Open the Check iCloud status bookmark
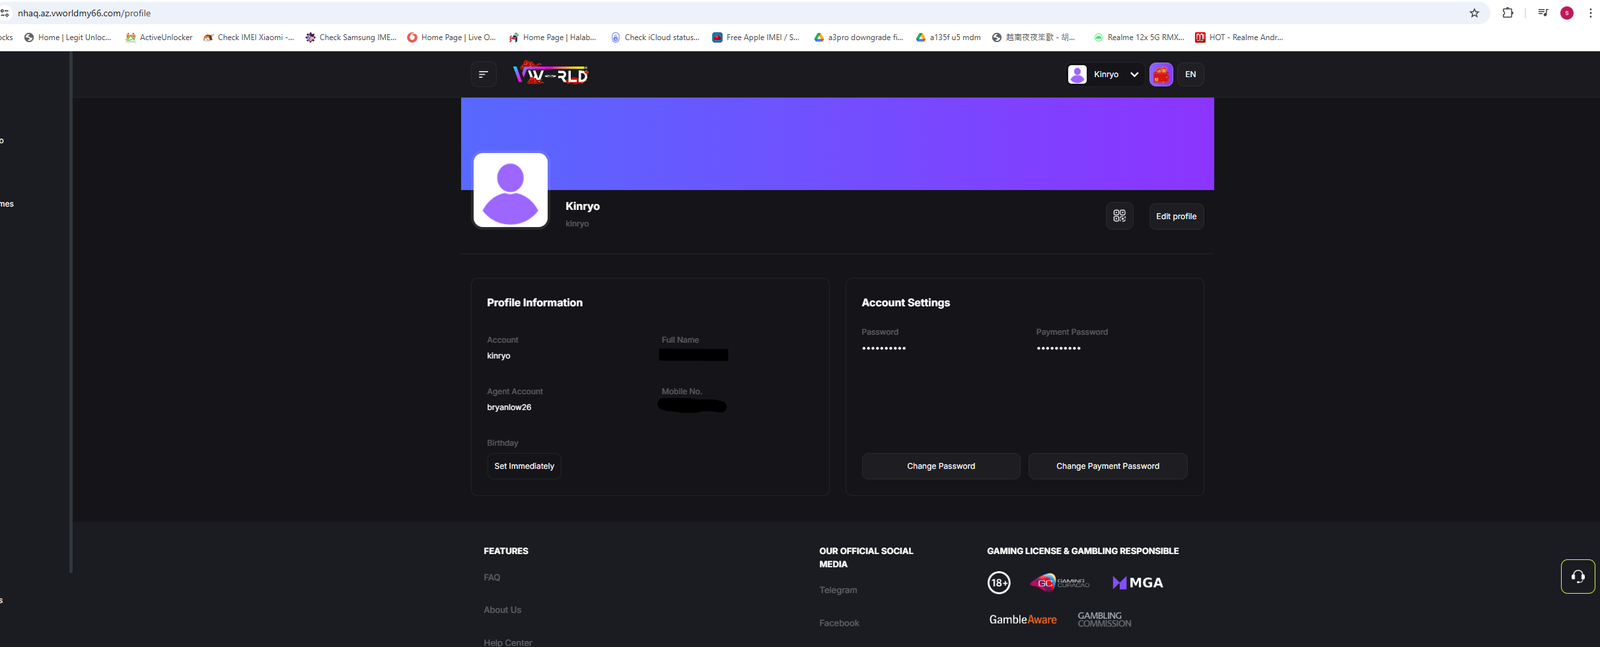This screenshot has height=647, width=1600. point(655,37)
